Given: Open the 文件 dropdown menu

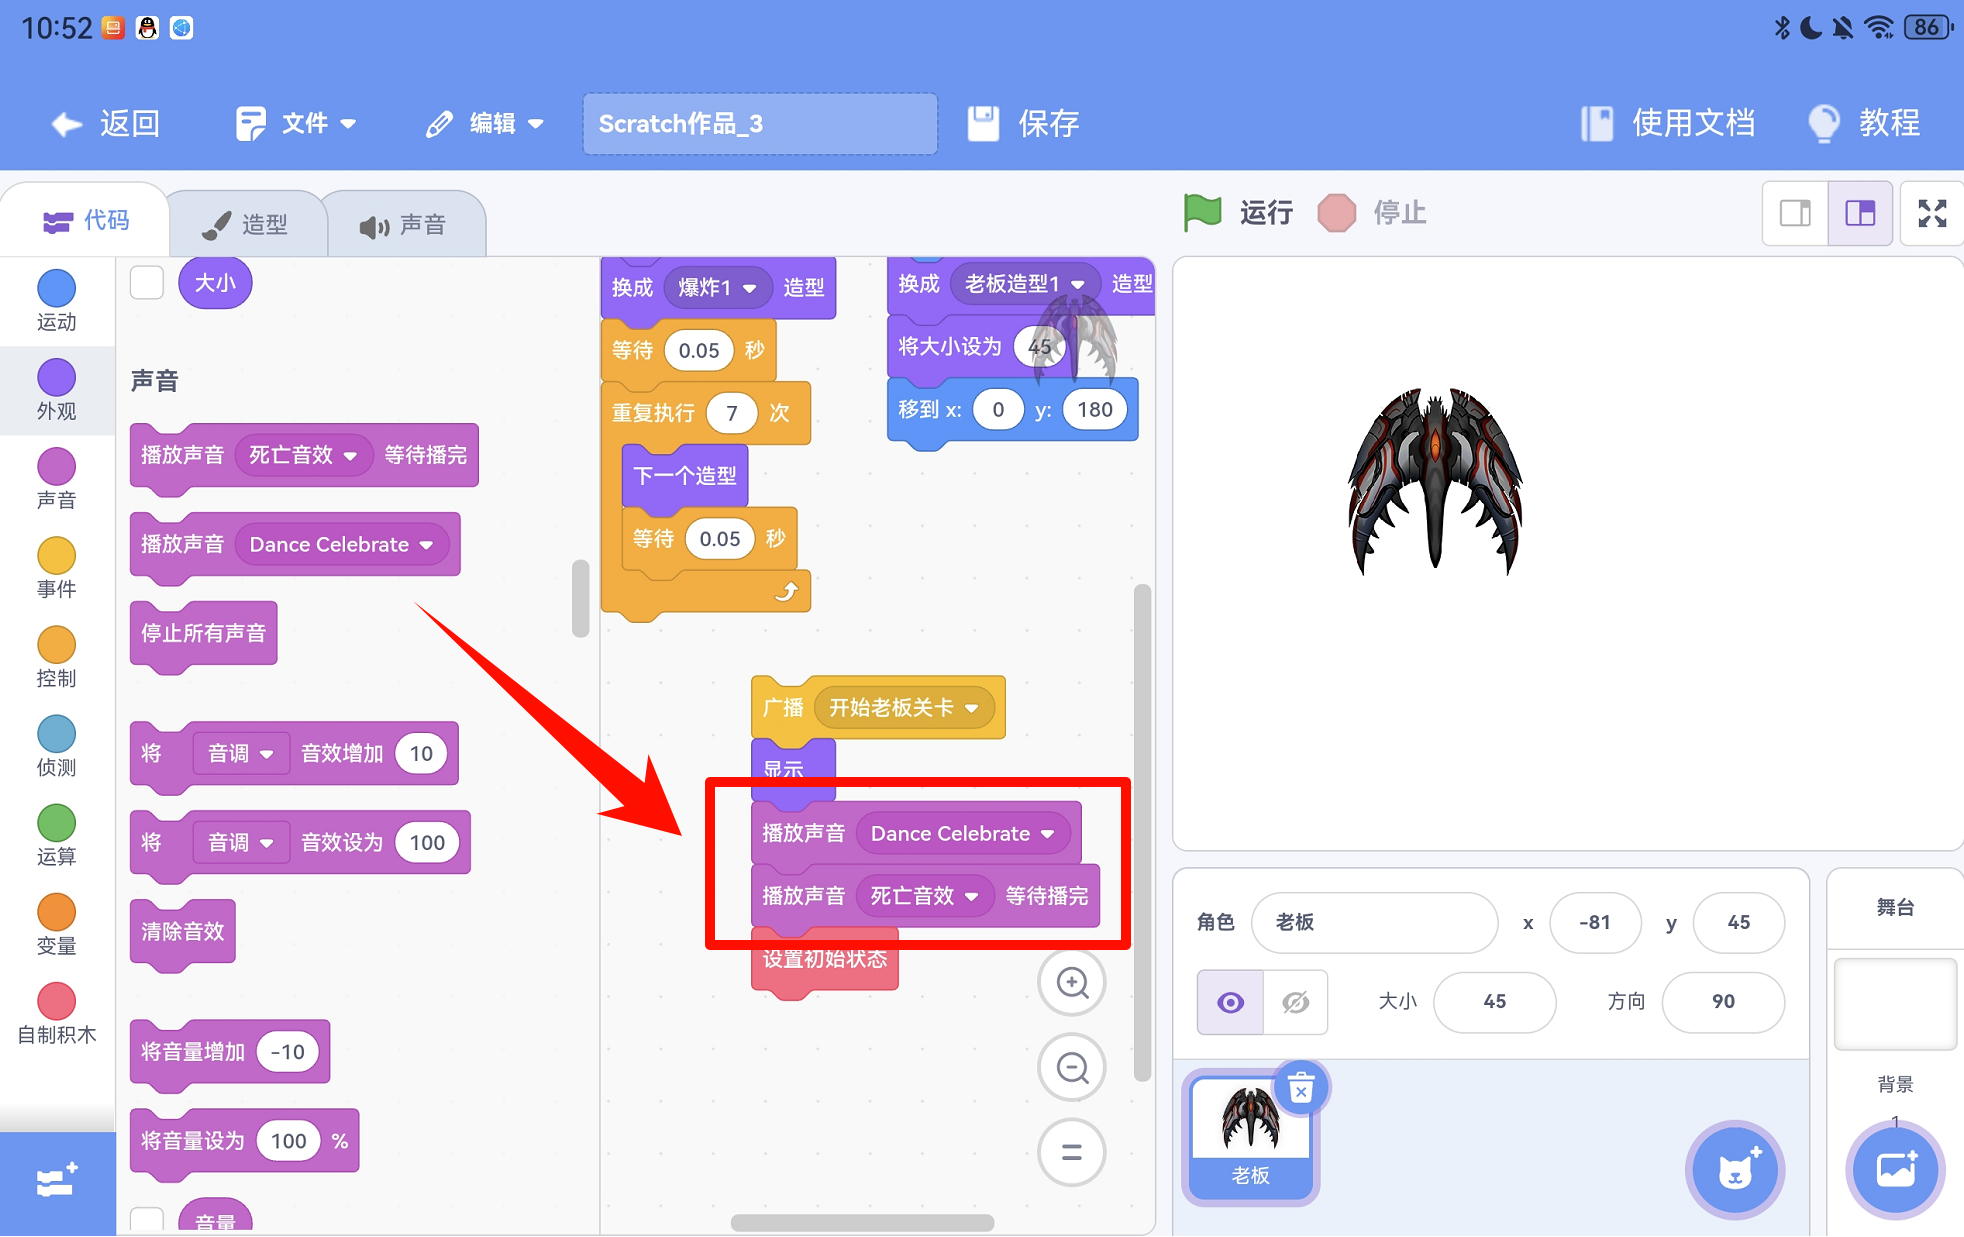Looking at the screenshot, I should (296, 124).
